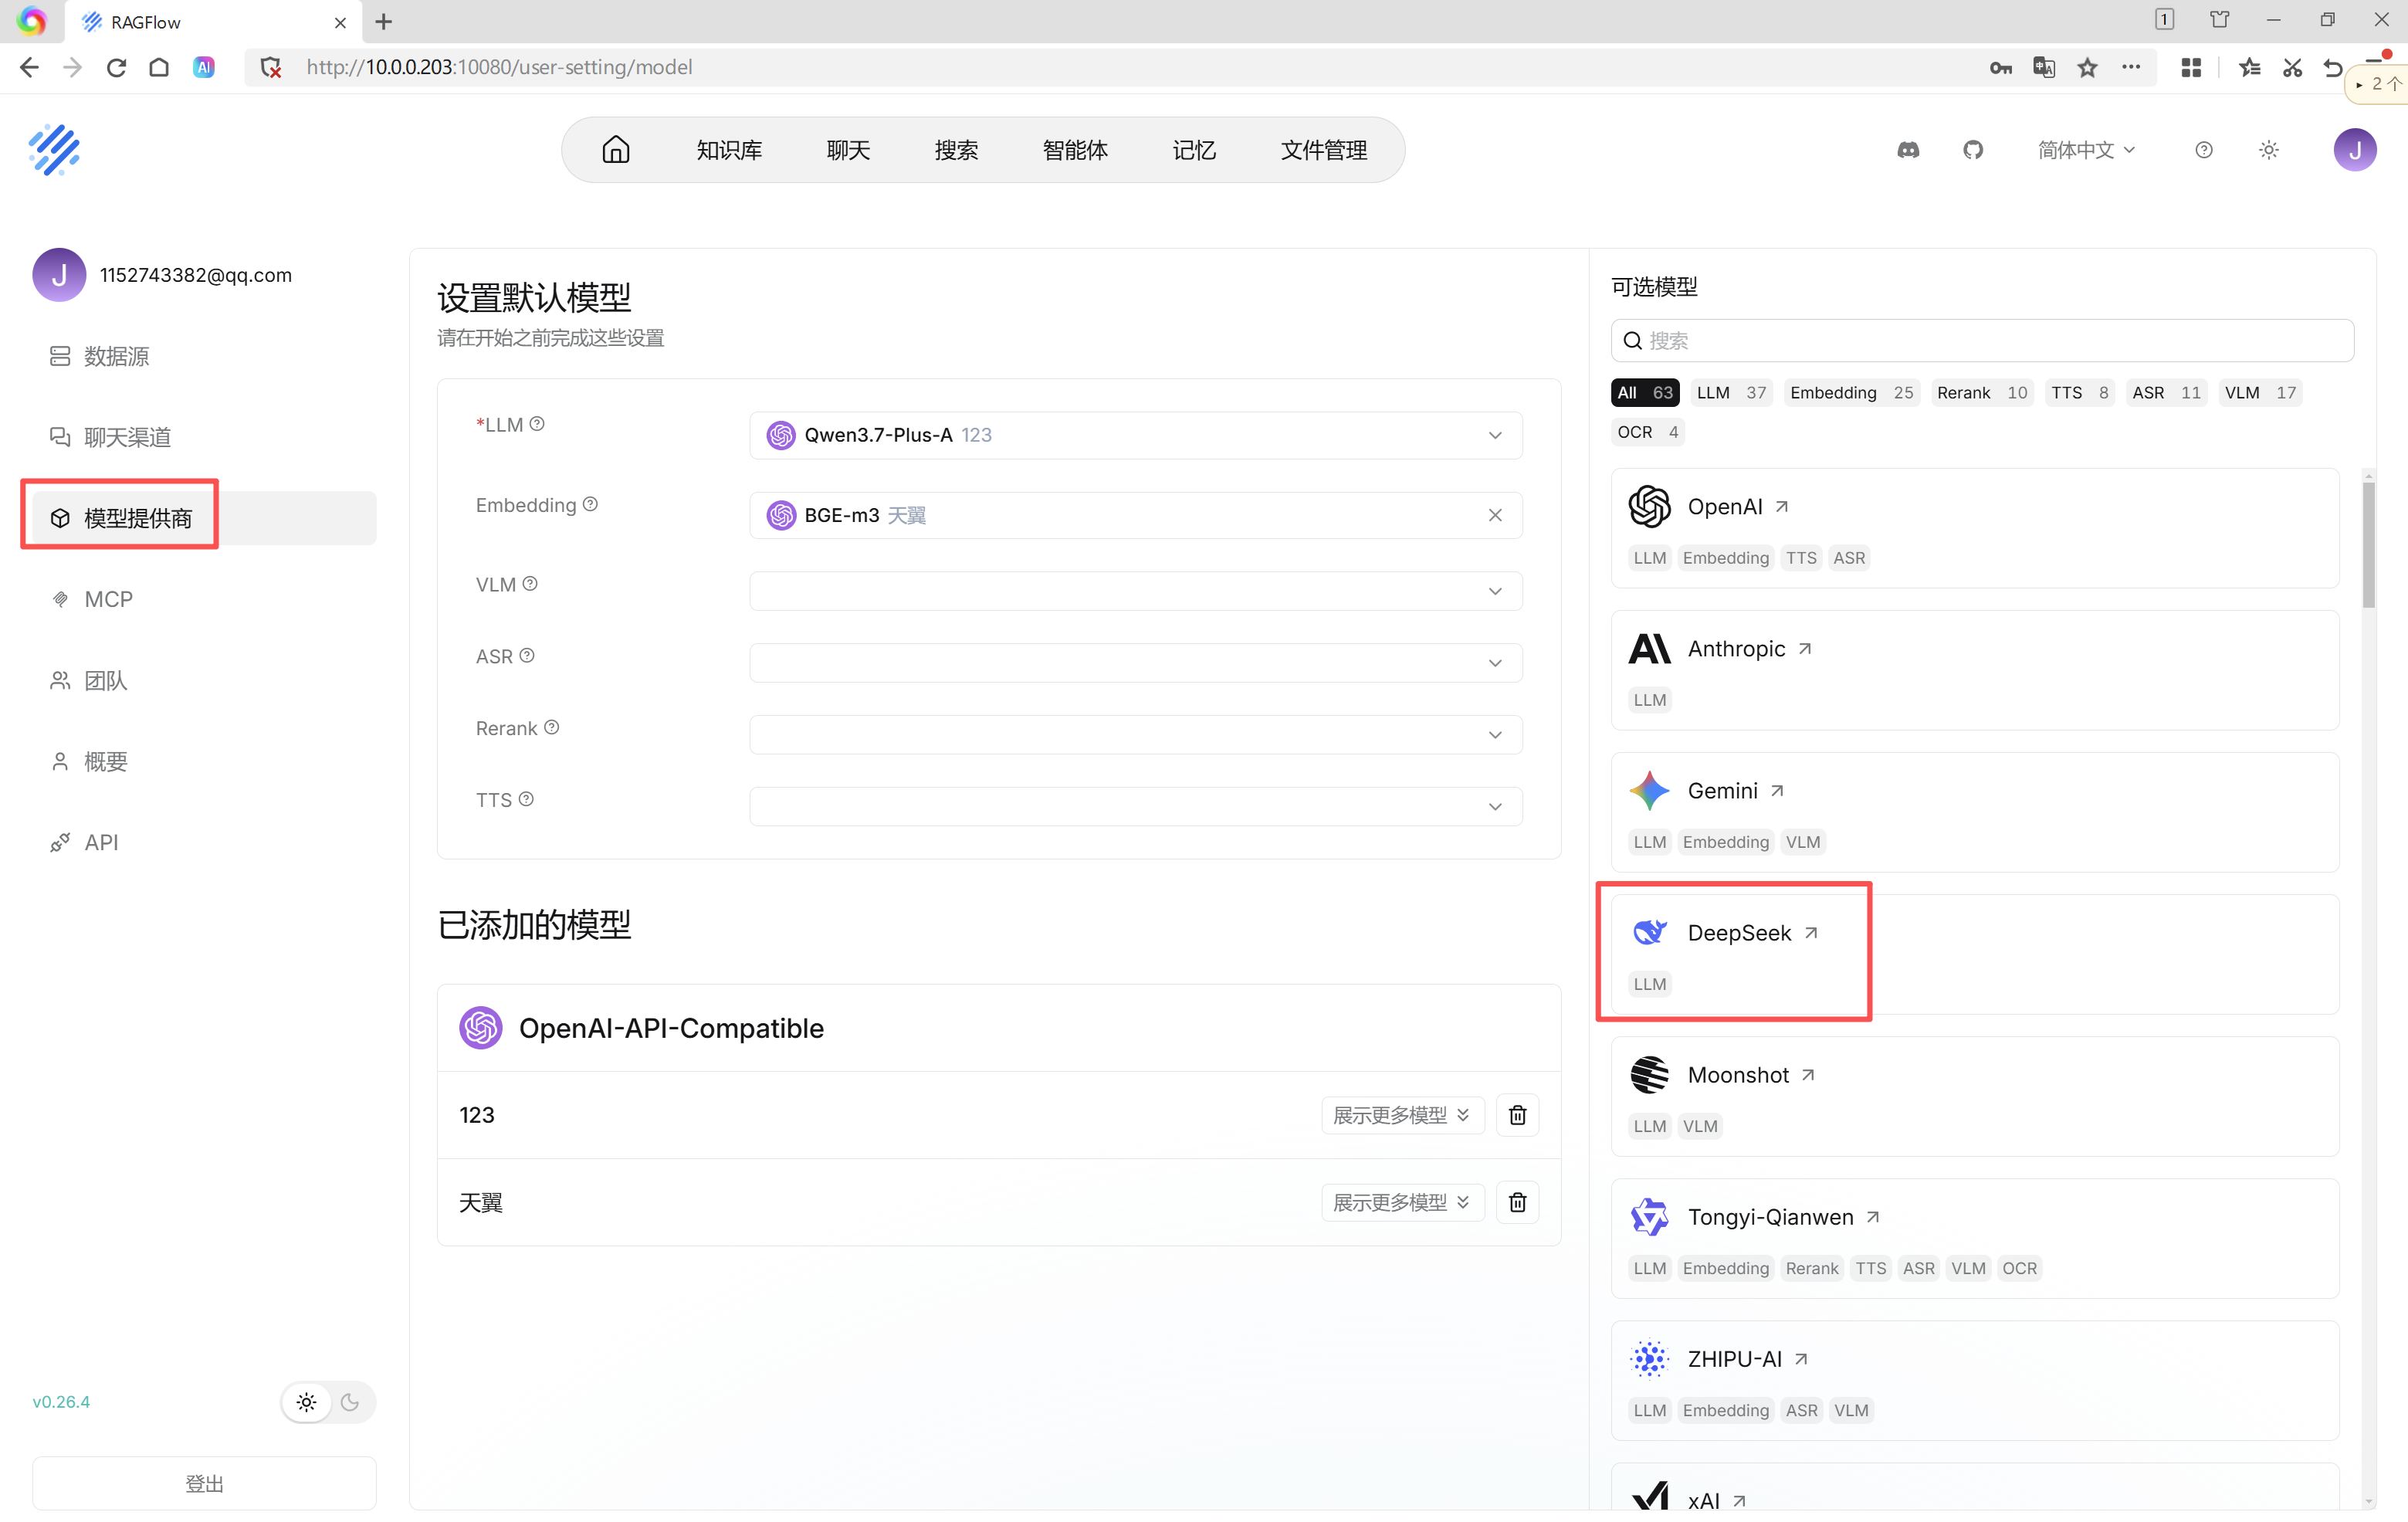Viewport: 2408px width, 1522px height.
Task: Open DeepSeek external link arrow
Action: (1811, 933)
